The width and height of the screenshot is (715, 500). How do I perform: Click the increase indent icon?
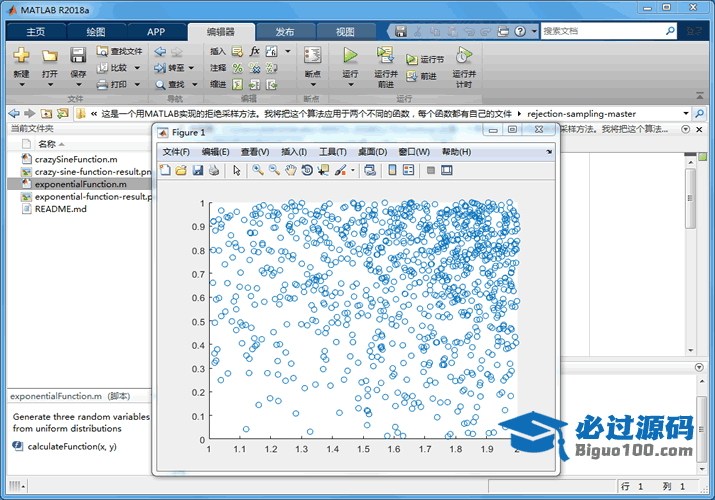(x=254, y=85)
